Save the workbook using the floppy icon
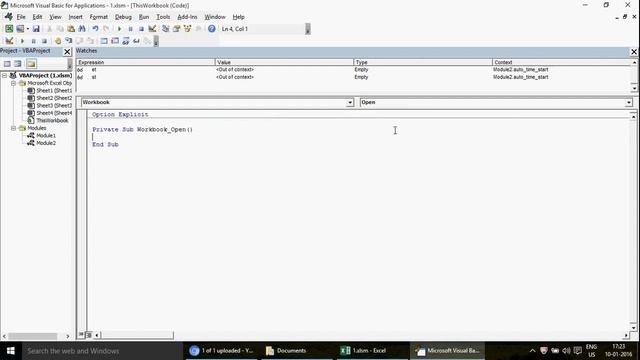This screenshot has height=360, width=640. tap(36, 29)
